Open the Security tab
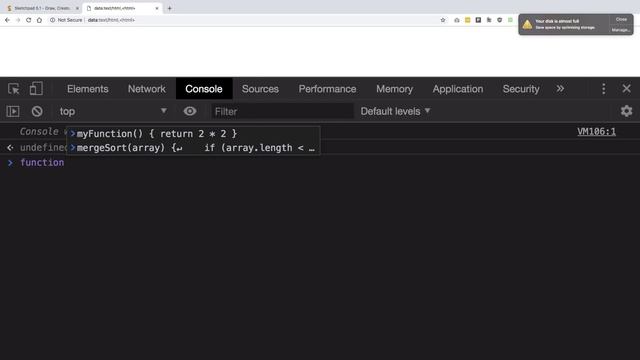The image size is (640, 360). [x=521, y=89]
